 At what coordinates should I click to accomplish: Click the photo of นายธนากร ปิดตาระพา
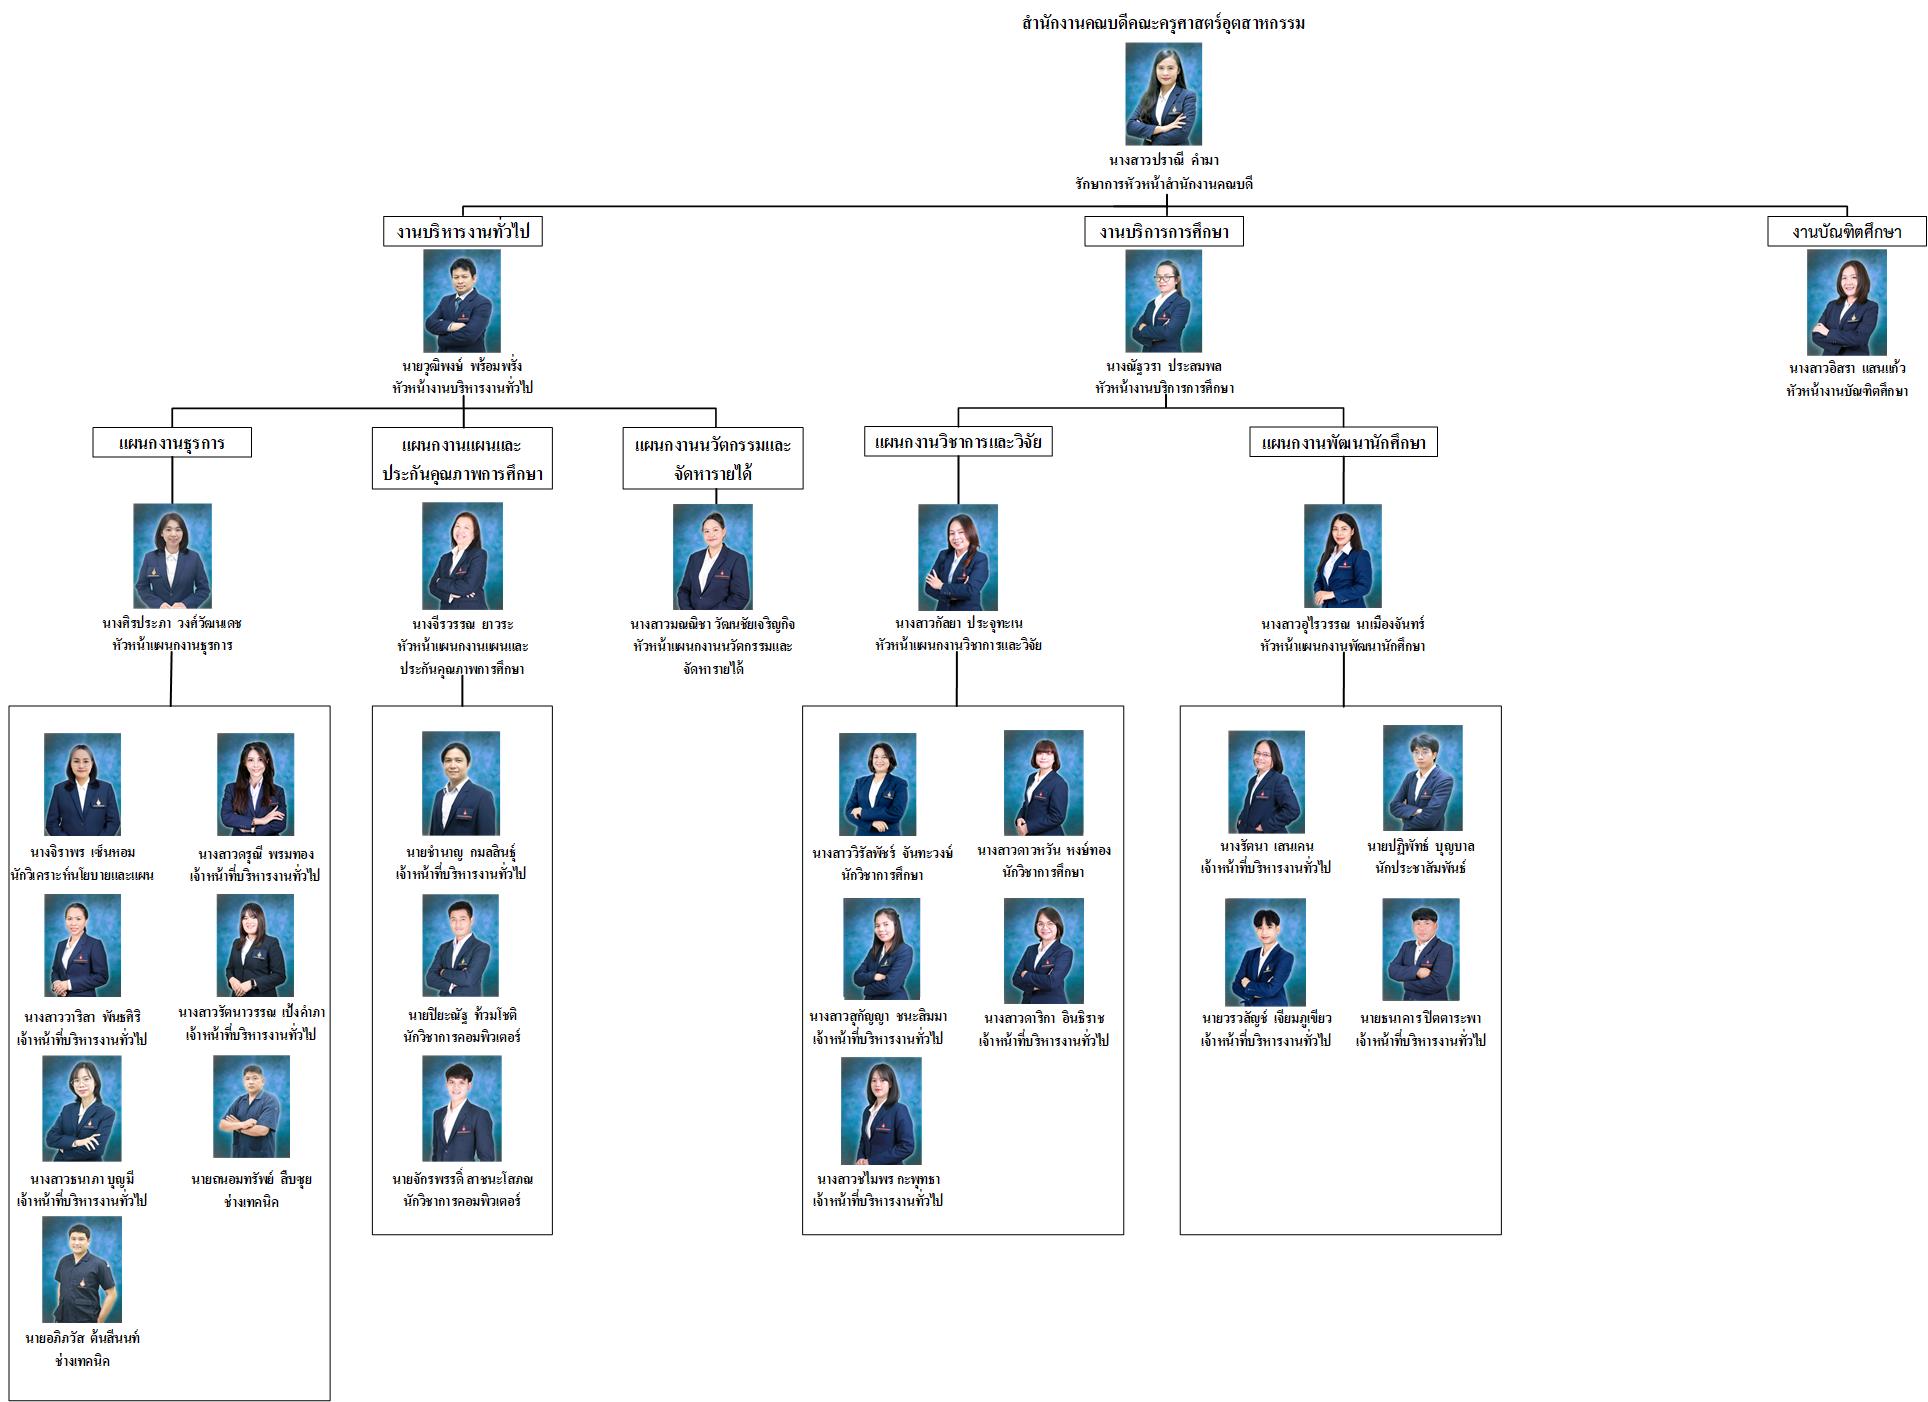[x=1421, y=949]
